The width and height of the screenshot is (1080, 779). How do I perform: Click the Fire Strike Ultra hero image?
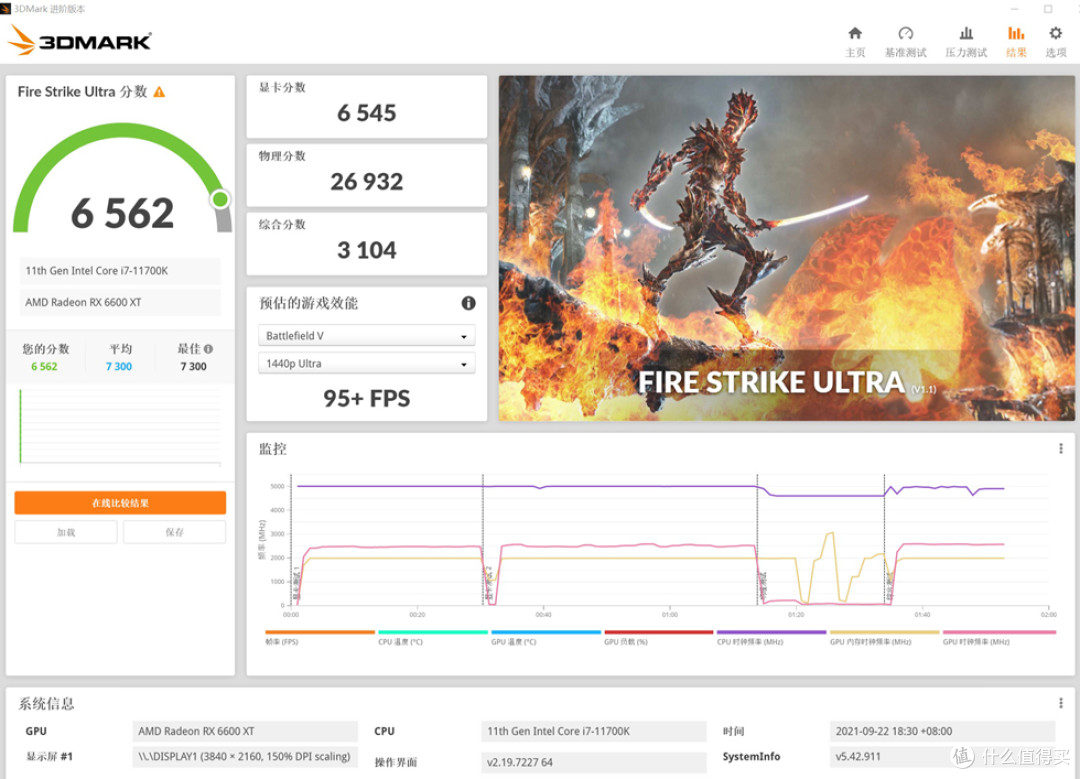[787, 248]
